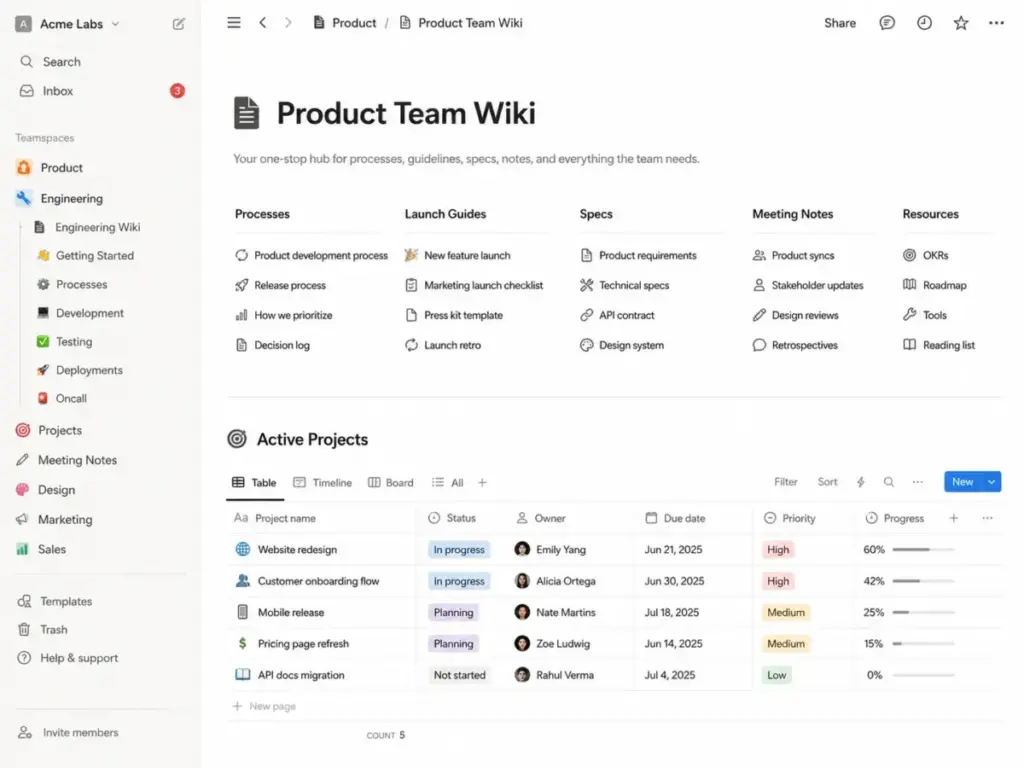
Task: Open Deployments page in sidebar
Action: (89, 370)
